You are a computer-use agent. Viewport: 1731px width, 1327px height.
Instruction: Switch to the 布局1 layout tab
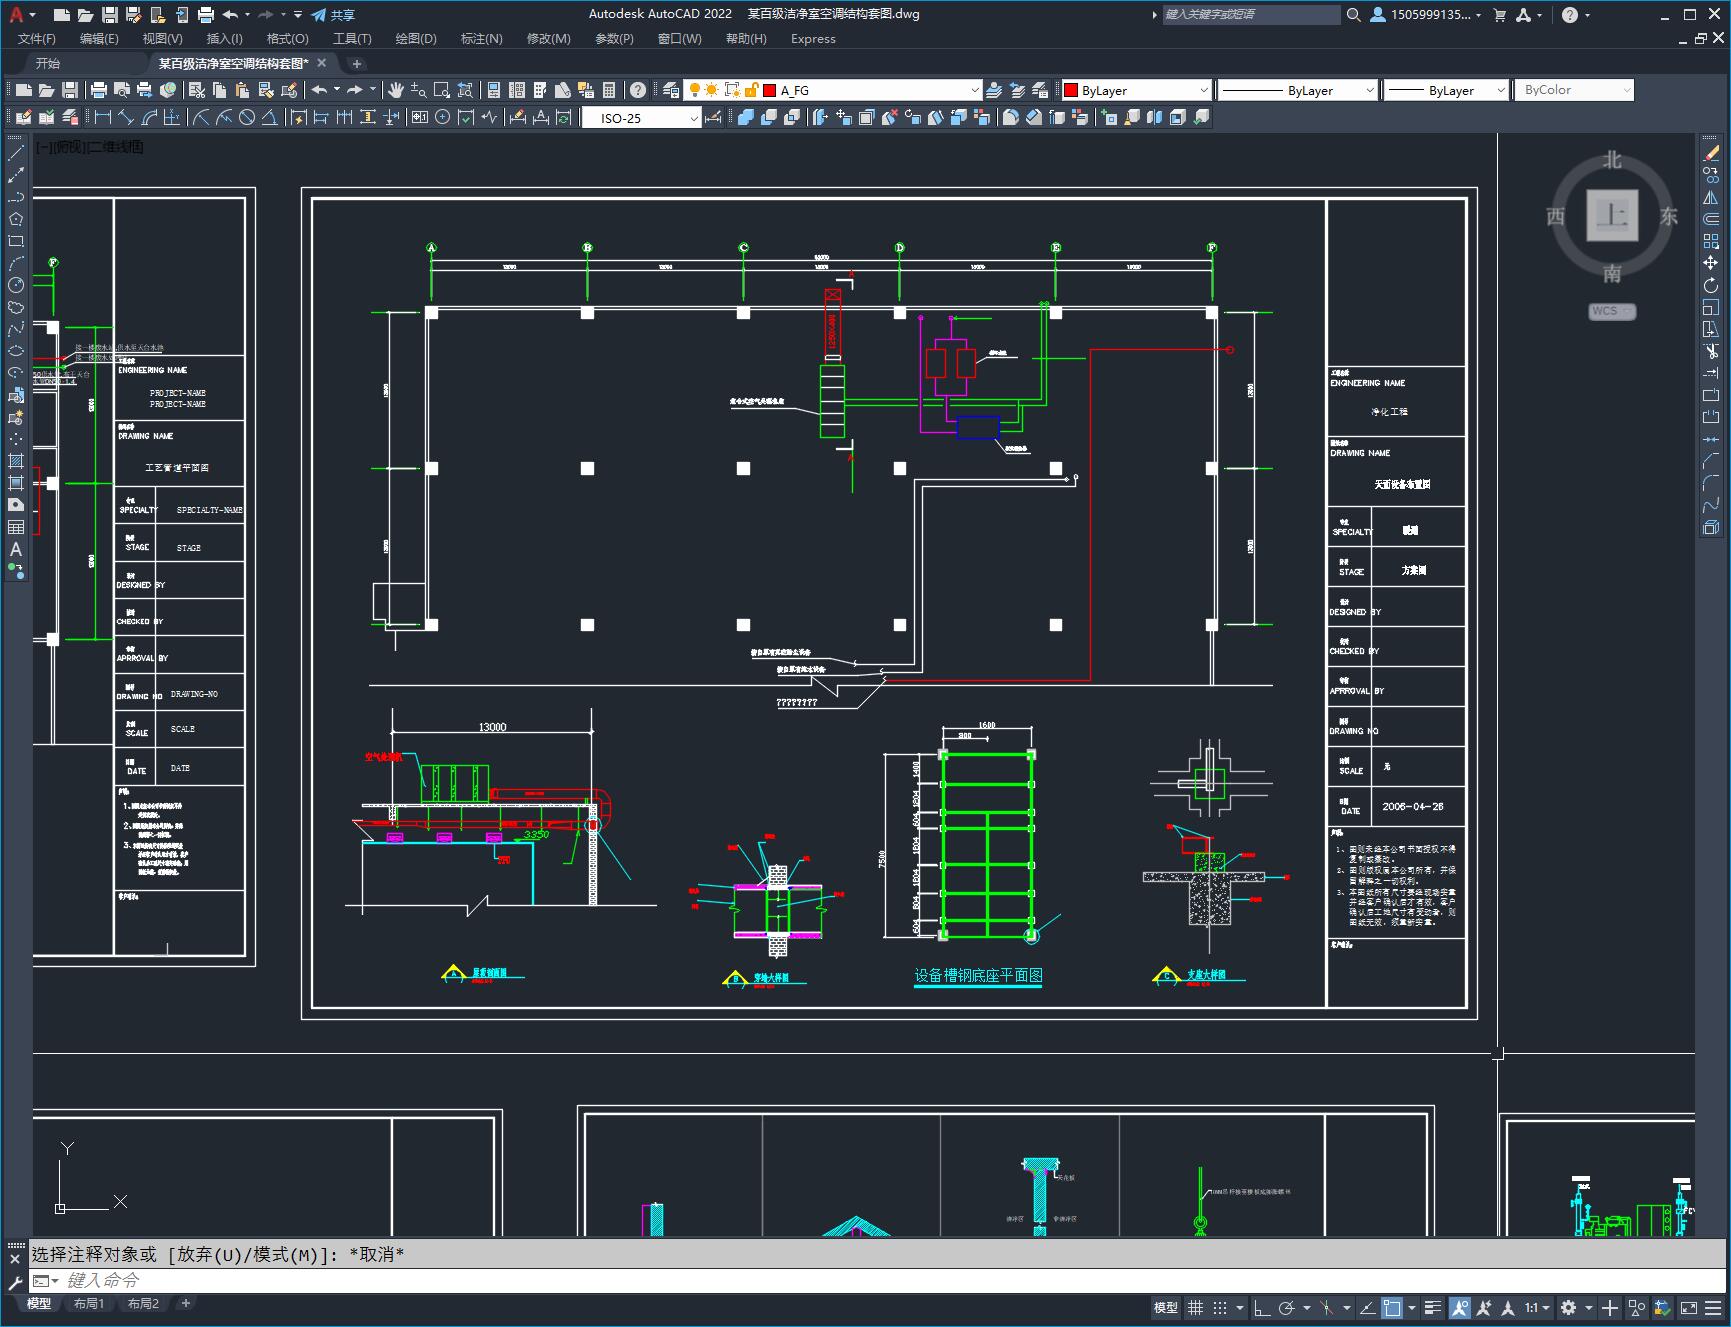pyautogui.click(x=89, y=1304)
